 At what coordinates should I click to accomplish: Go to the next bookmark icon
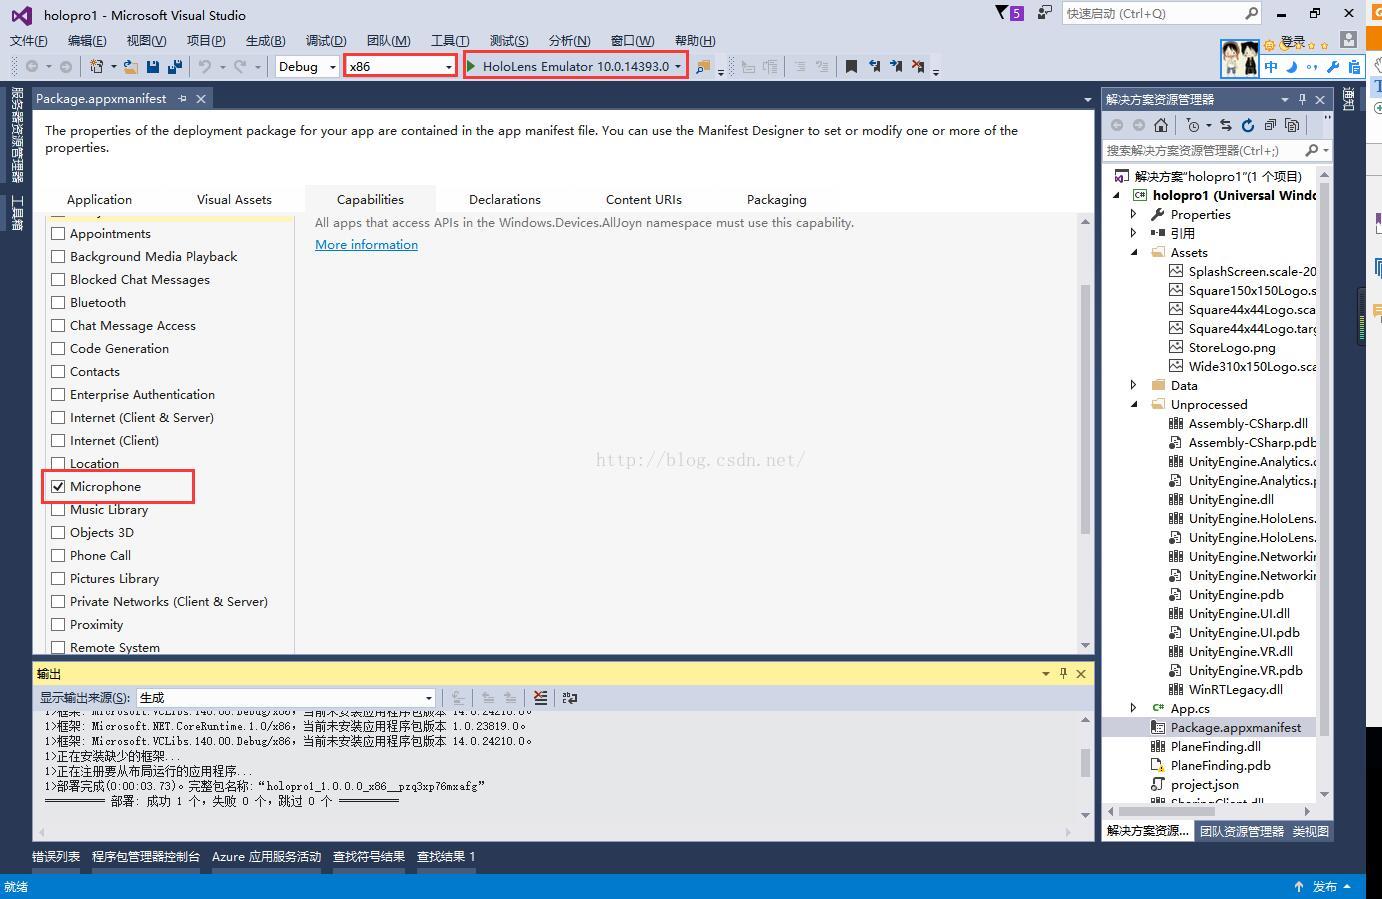coord(896,66)
